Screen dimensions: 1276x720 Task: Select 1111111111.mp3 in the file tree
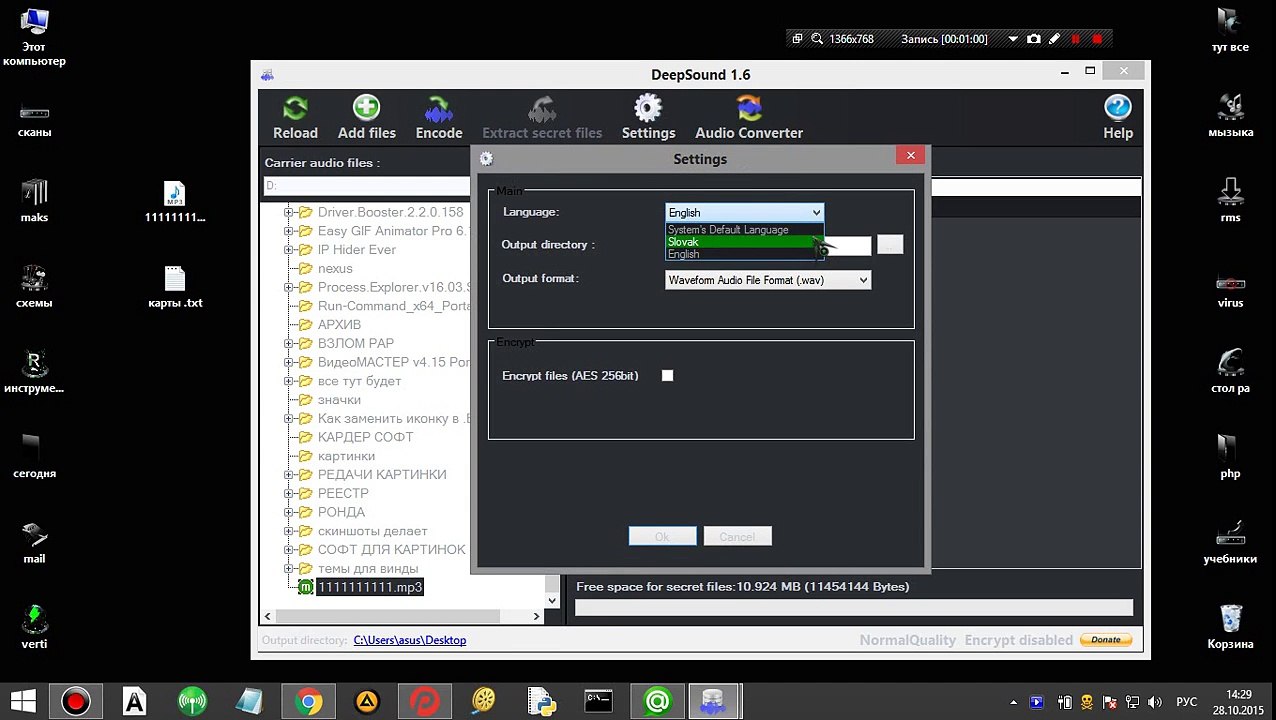(x=370, y=587)
